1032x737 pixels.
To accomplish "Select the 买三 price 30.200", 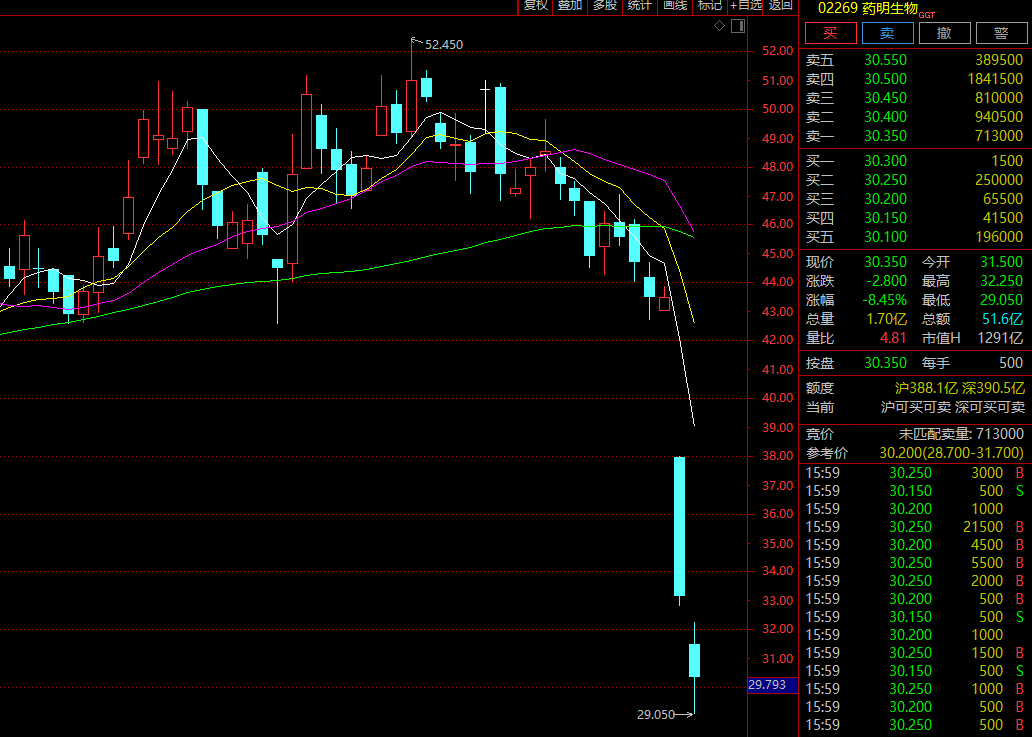I will click(x=885, y=199).
